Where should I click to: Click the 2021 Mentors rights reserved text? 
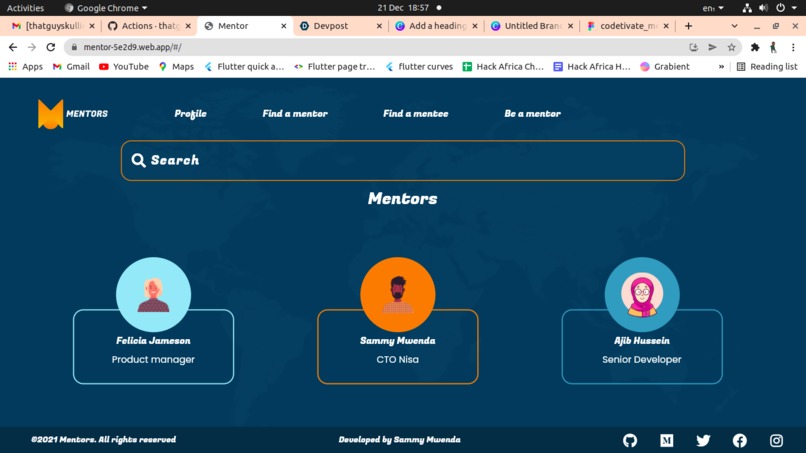pos(103,440)
